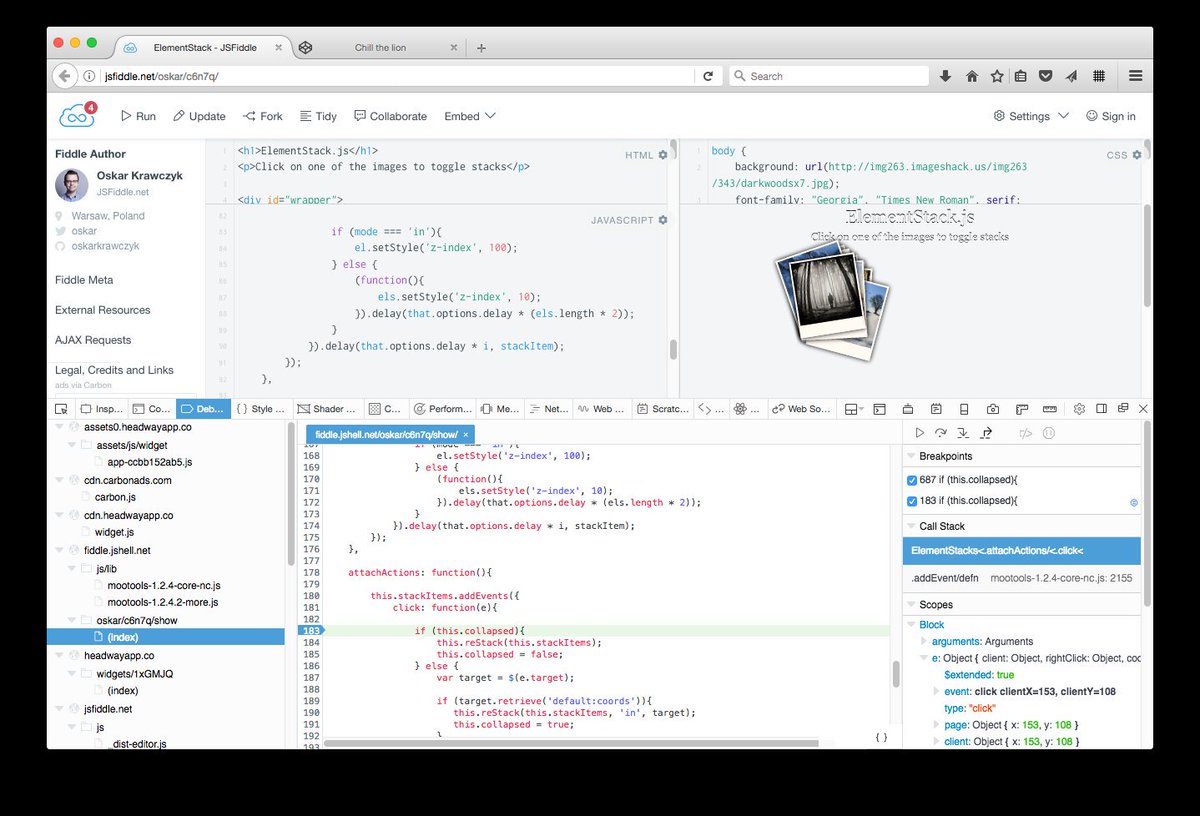Open devtools Toolbox Options gear
The width and height of the screenshot is (1200, 816).
pos(1079,409)
